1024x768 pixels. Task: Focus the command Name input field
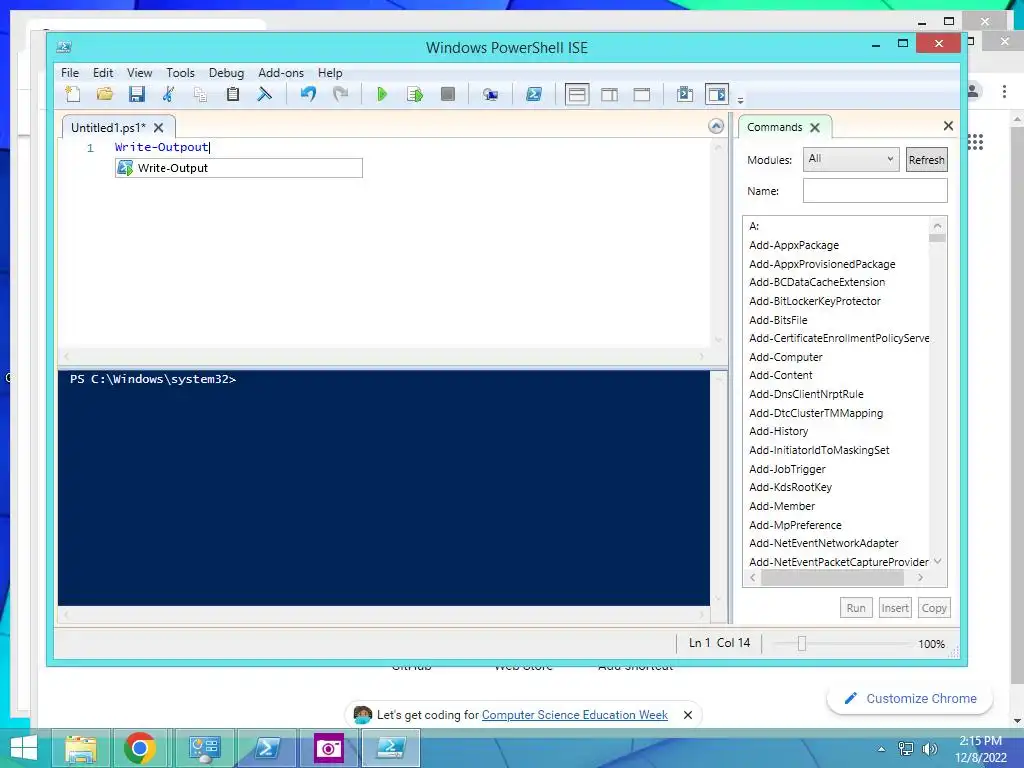pos(875,191)
